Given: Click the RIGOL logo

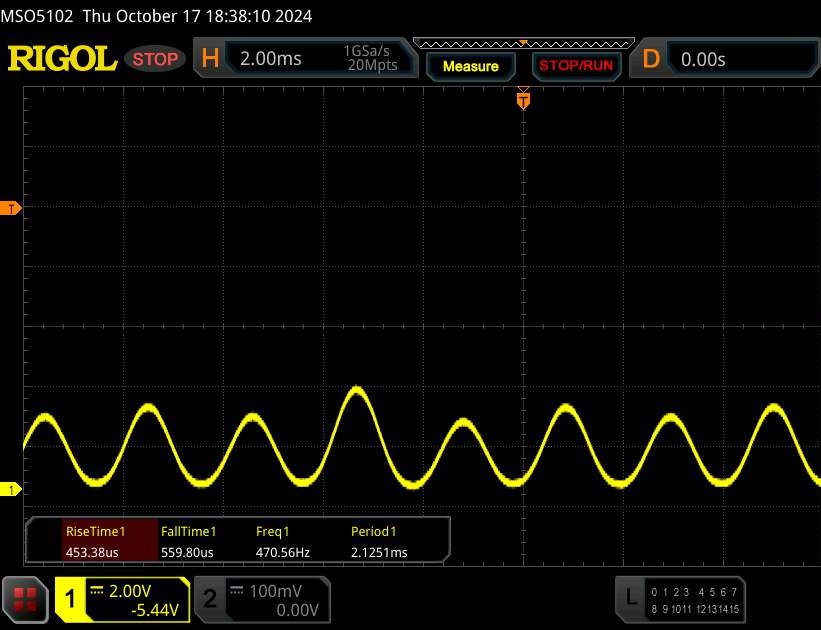Looking at the screenshot, I should click(62, 59).
